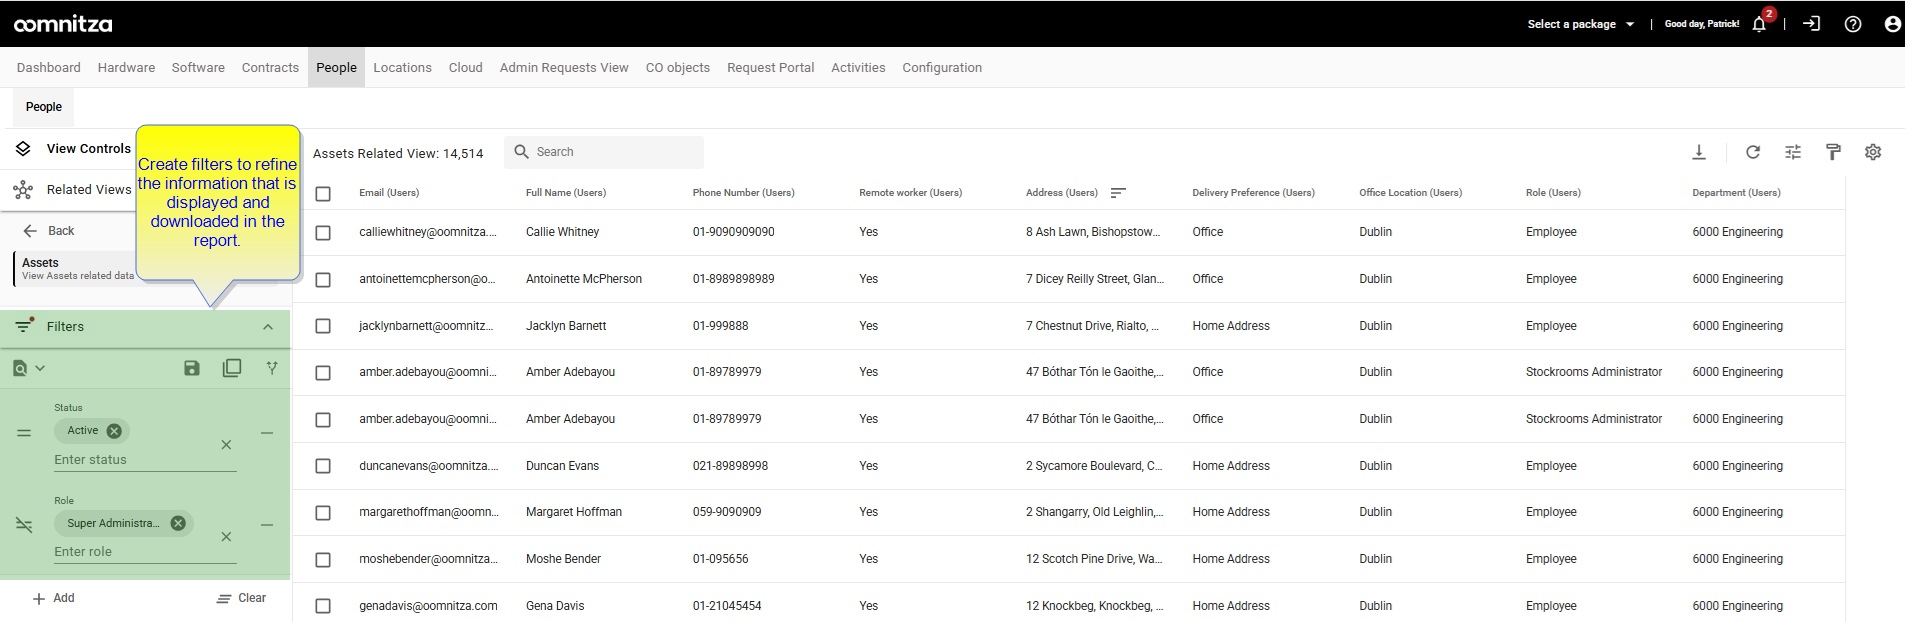Select the Callie Whitney row checkbox
Viewport: 1918px width, 622px height.
pos(323,233)
